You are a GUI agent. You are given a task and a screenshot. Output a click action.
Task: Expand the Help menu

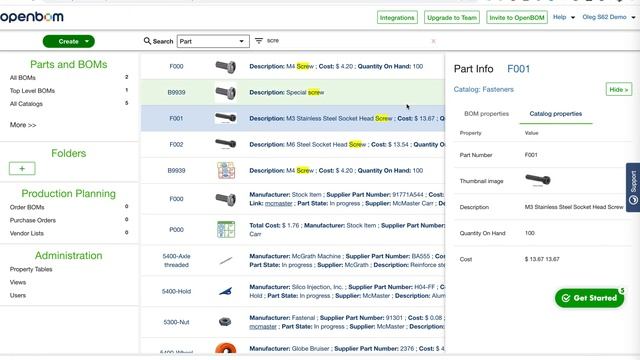[564, 17]
